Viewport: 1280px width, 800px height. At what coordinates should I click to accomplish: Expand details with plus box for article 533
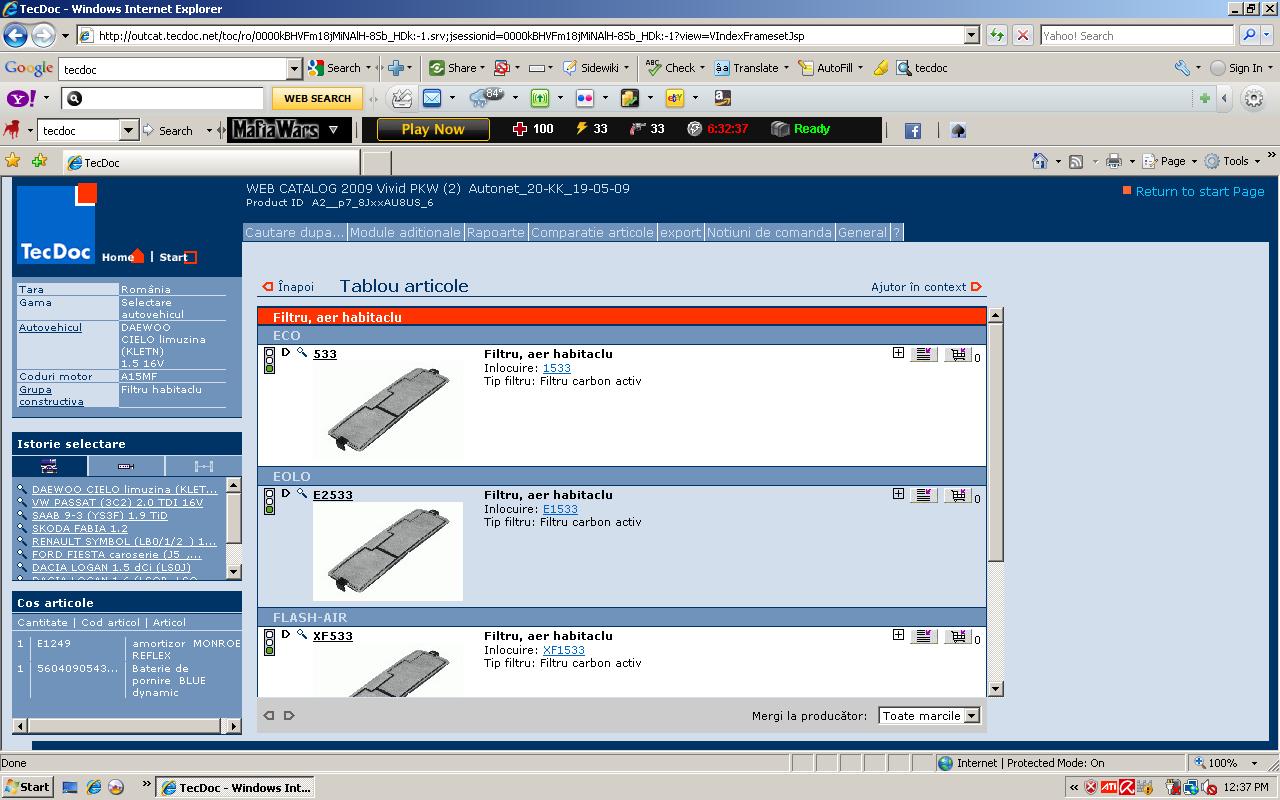898,353
